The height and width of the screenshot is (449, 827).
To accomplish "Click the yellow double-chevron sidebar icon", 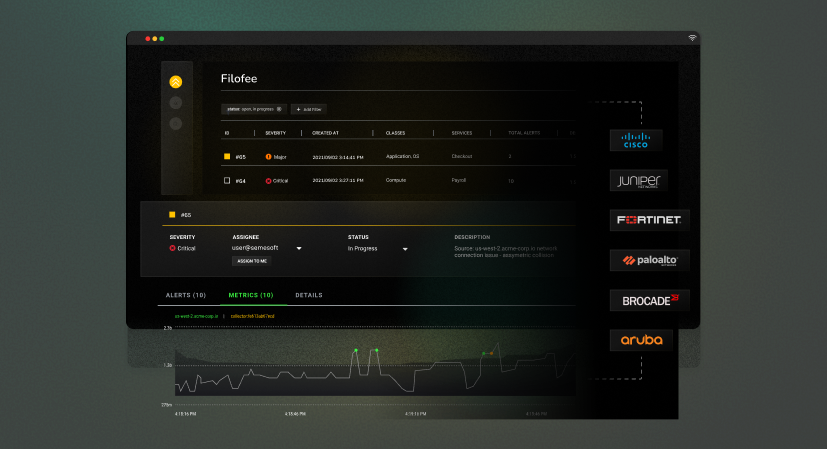I will click(x=176, y=82).
